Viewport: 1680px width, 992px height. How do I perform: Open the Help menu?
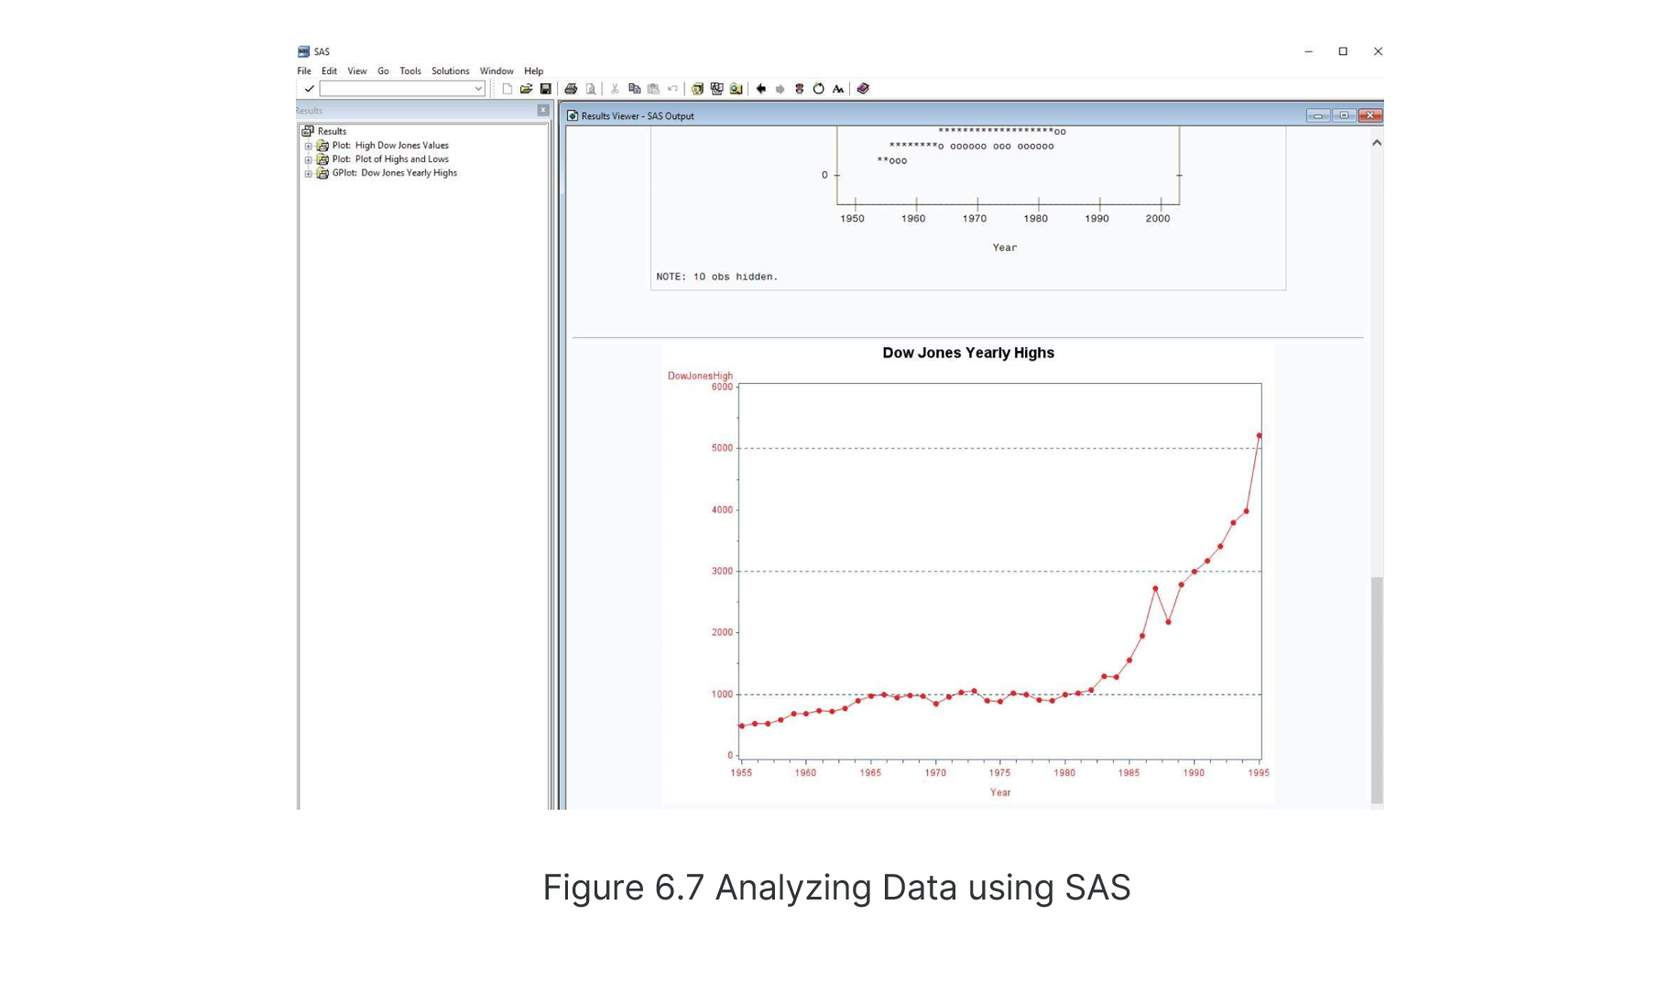pyautogui.click(x=534, y=71)
